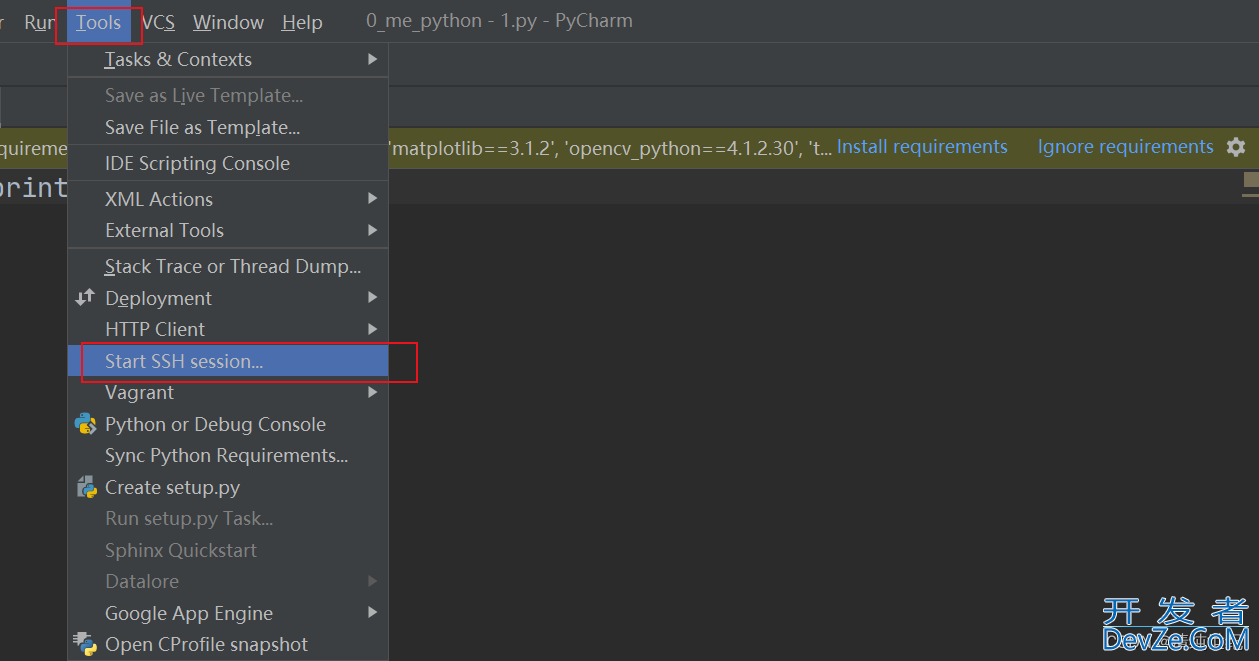Viewport: 1259px width, 661px height.
Task: Expand arrow next to Tasks & Contexts
Action: tap(372, 59)
